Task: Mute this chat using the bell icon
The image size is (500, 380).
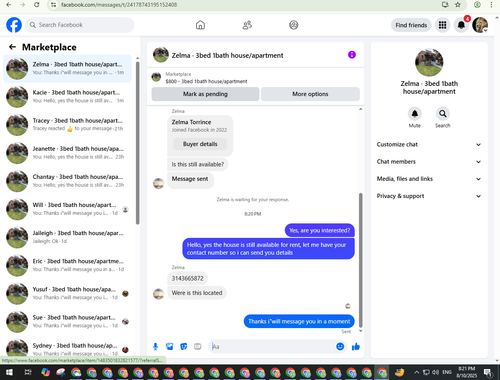Action: coord(415,114)
